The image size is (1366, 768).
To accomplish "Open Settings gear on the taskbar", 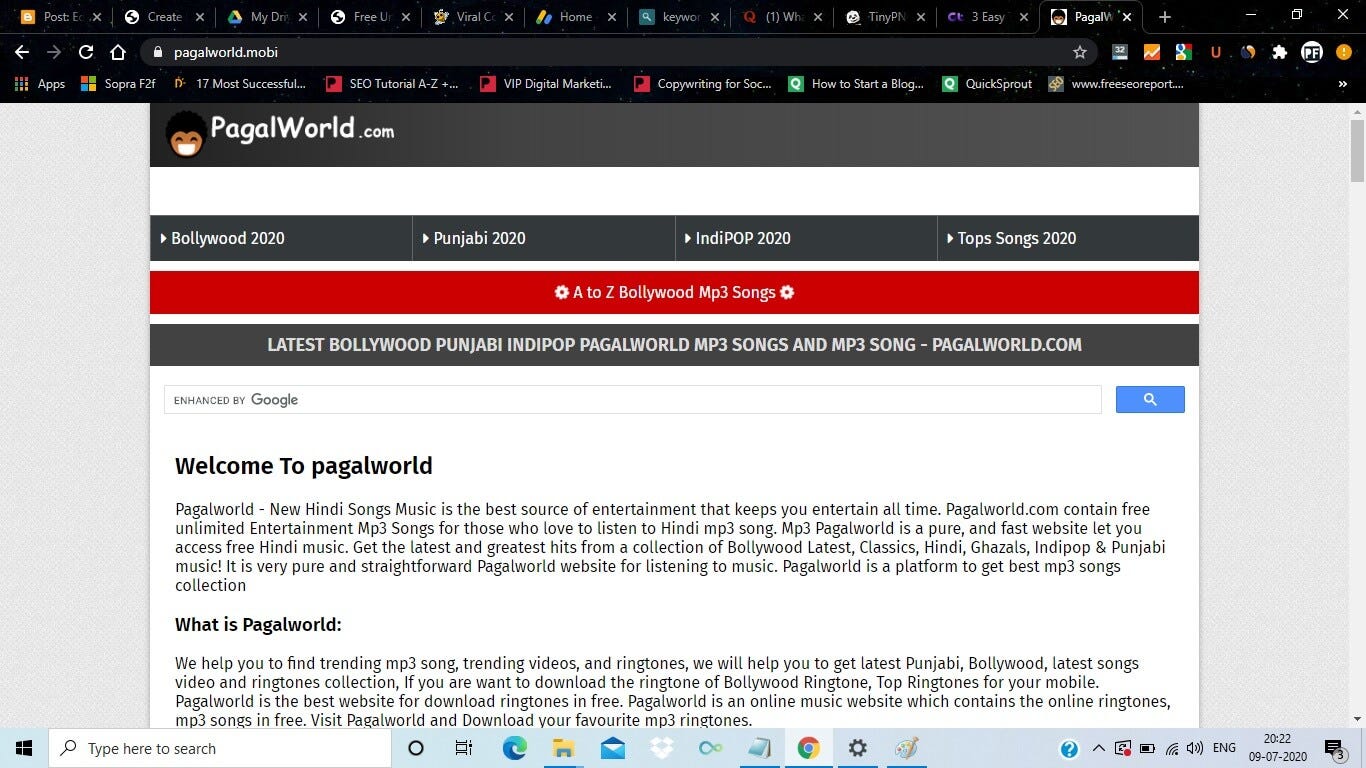I will (x=858, y=748).
